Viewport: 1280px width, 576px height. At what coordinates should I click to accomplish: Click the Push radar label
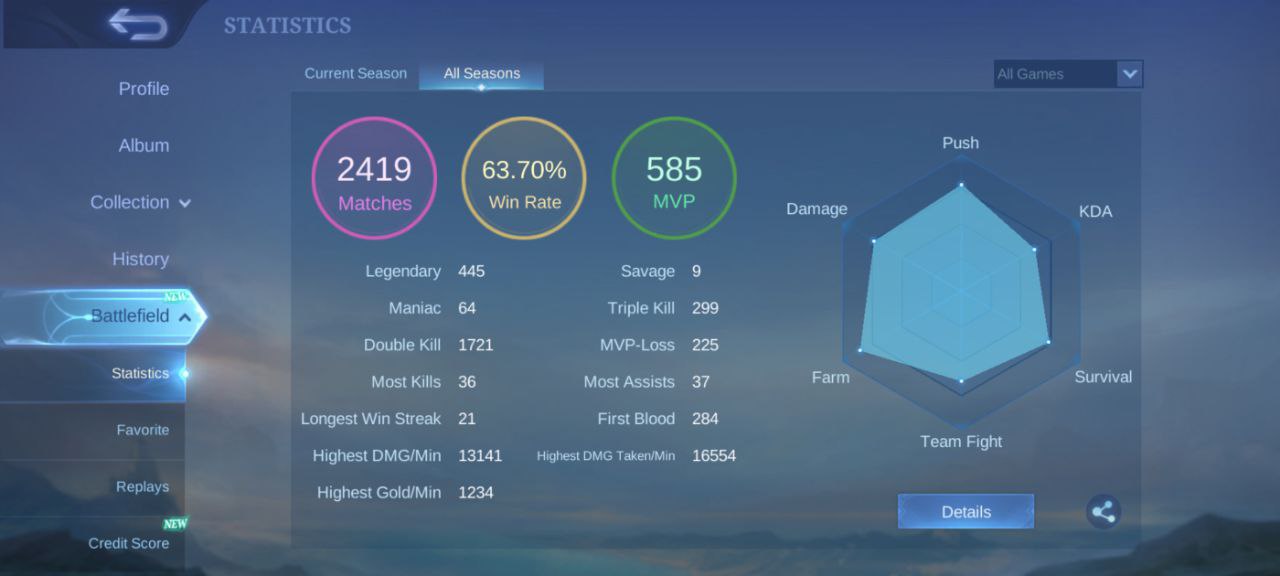coord(961,143)
